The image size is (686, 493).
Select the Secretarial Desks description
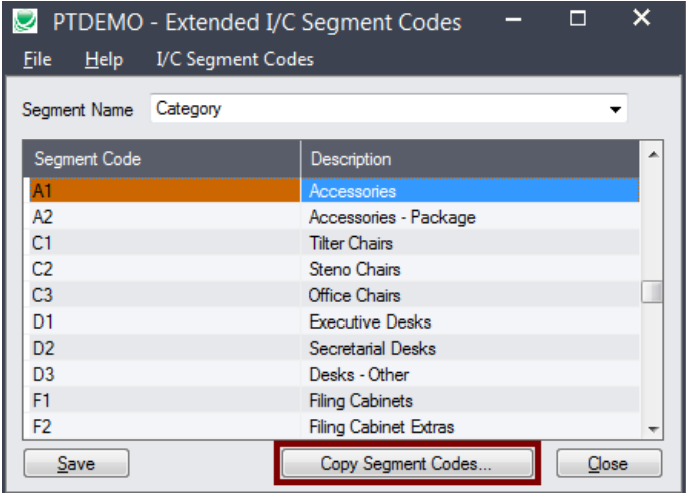click(470, 348)
